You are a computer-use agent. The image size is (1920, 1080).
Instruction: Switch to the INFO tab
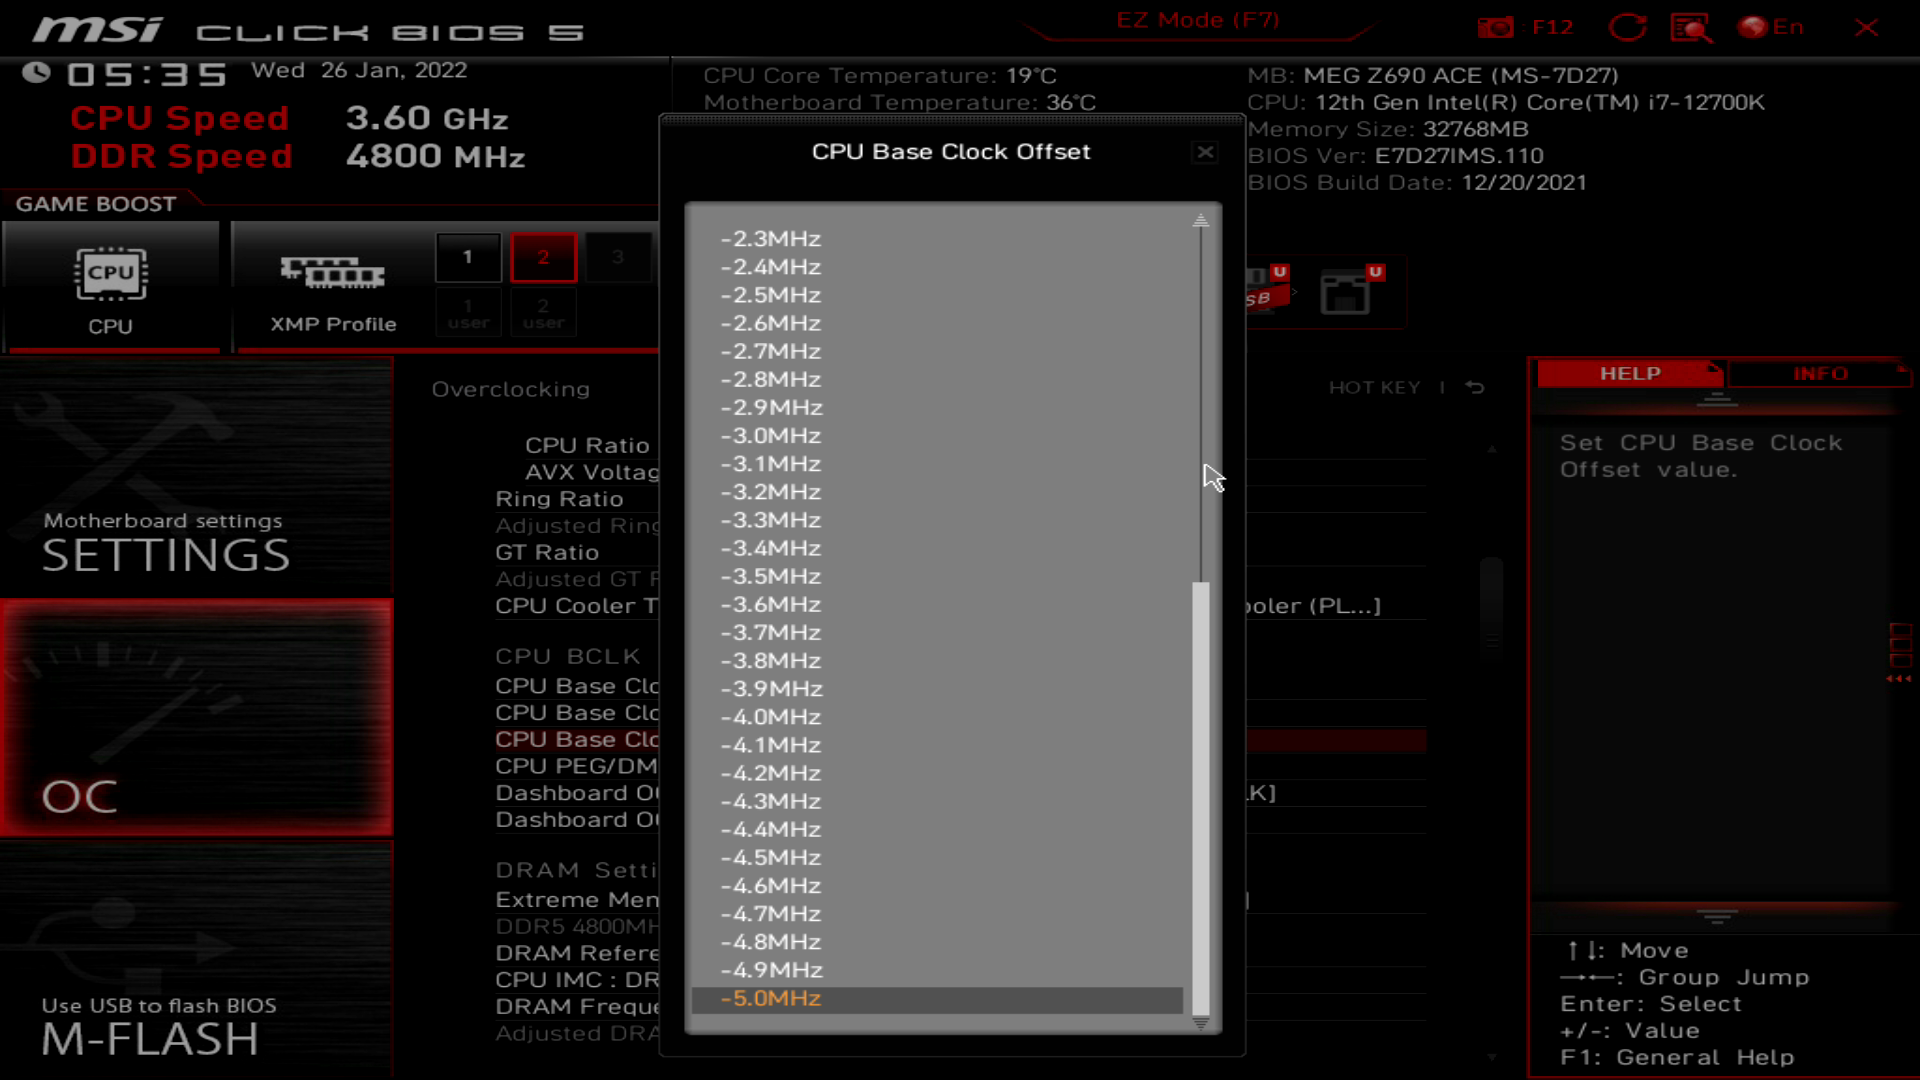pos(1820,373)
